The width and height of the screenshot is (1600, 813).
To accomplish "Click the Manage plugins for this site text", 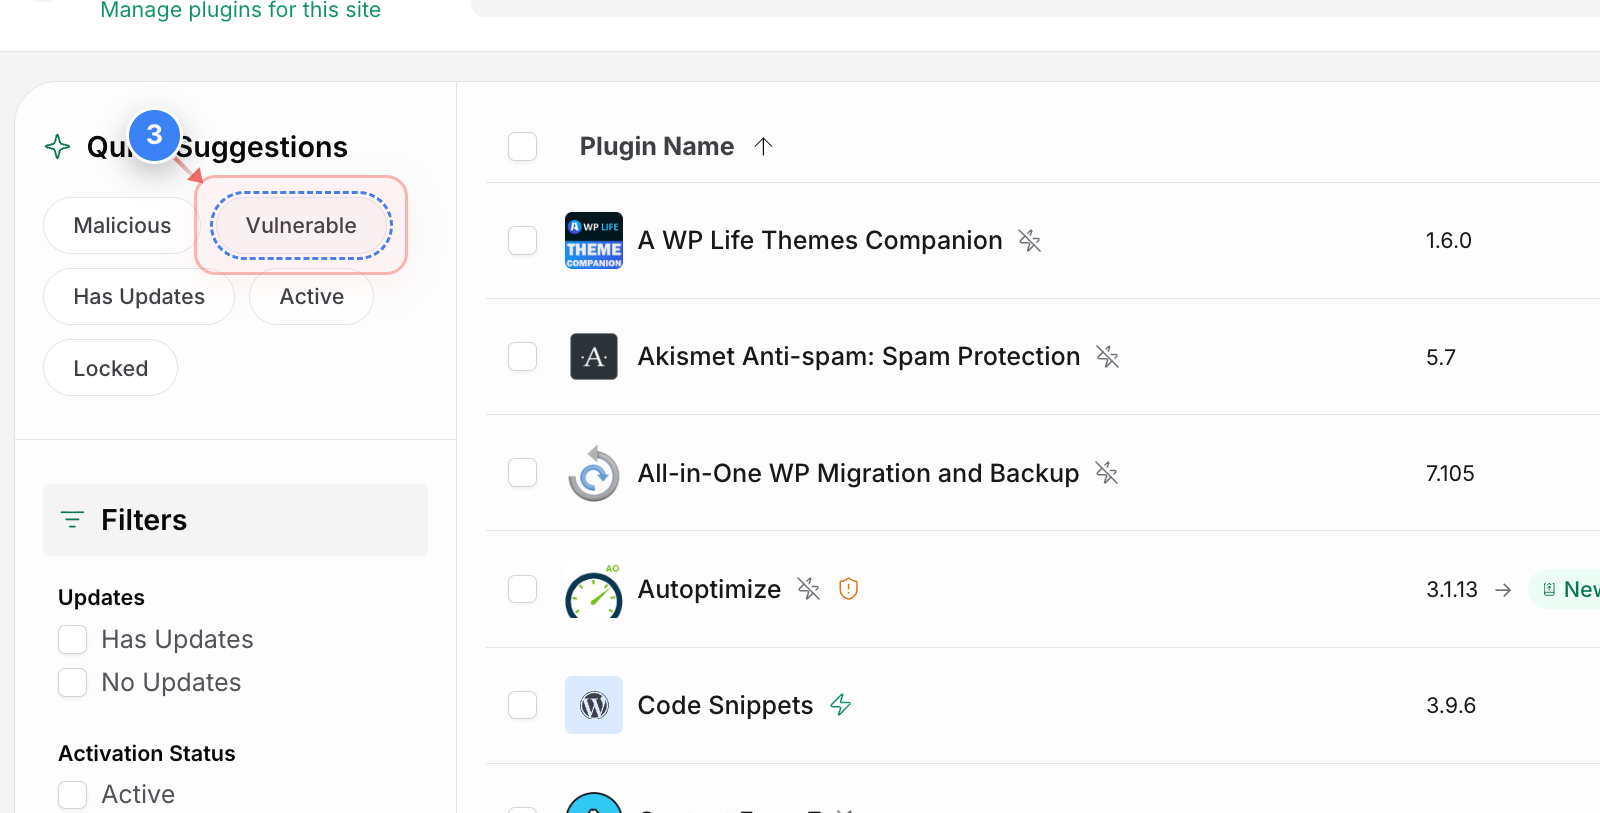I will [241, 10].
